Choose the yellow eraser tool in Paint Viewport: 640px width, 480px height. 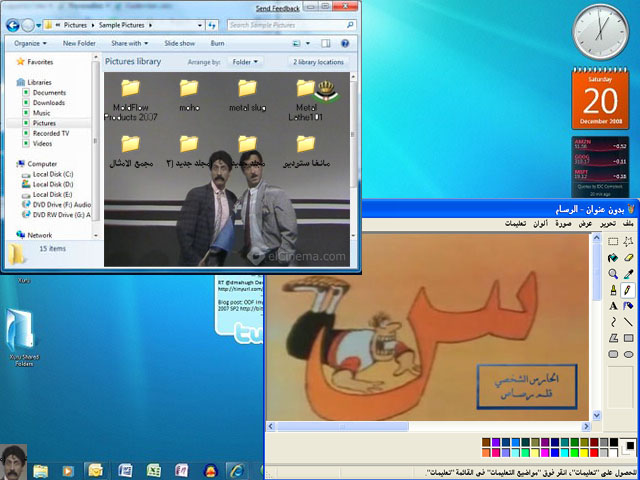pos(628,258)
